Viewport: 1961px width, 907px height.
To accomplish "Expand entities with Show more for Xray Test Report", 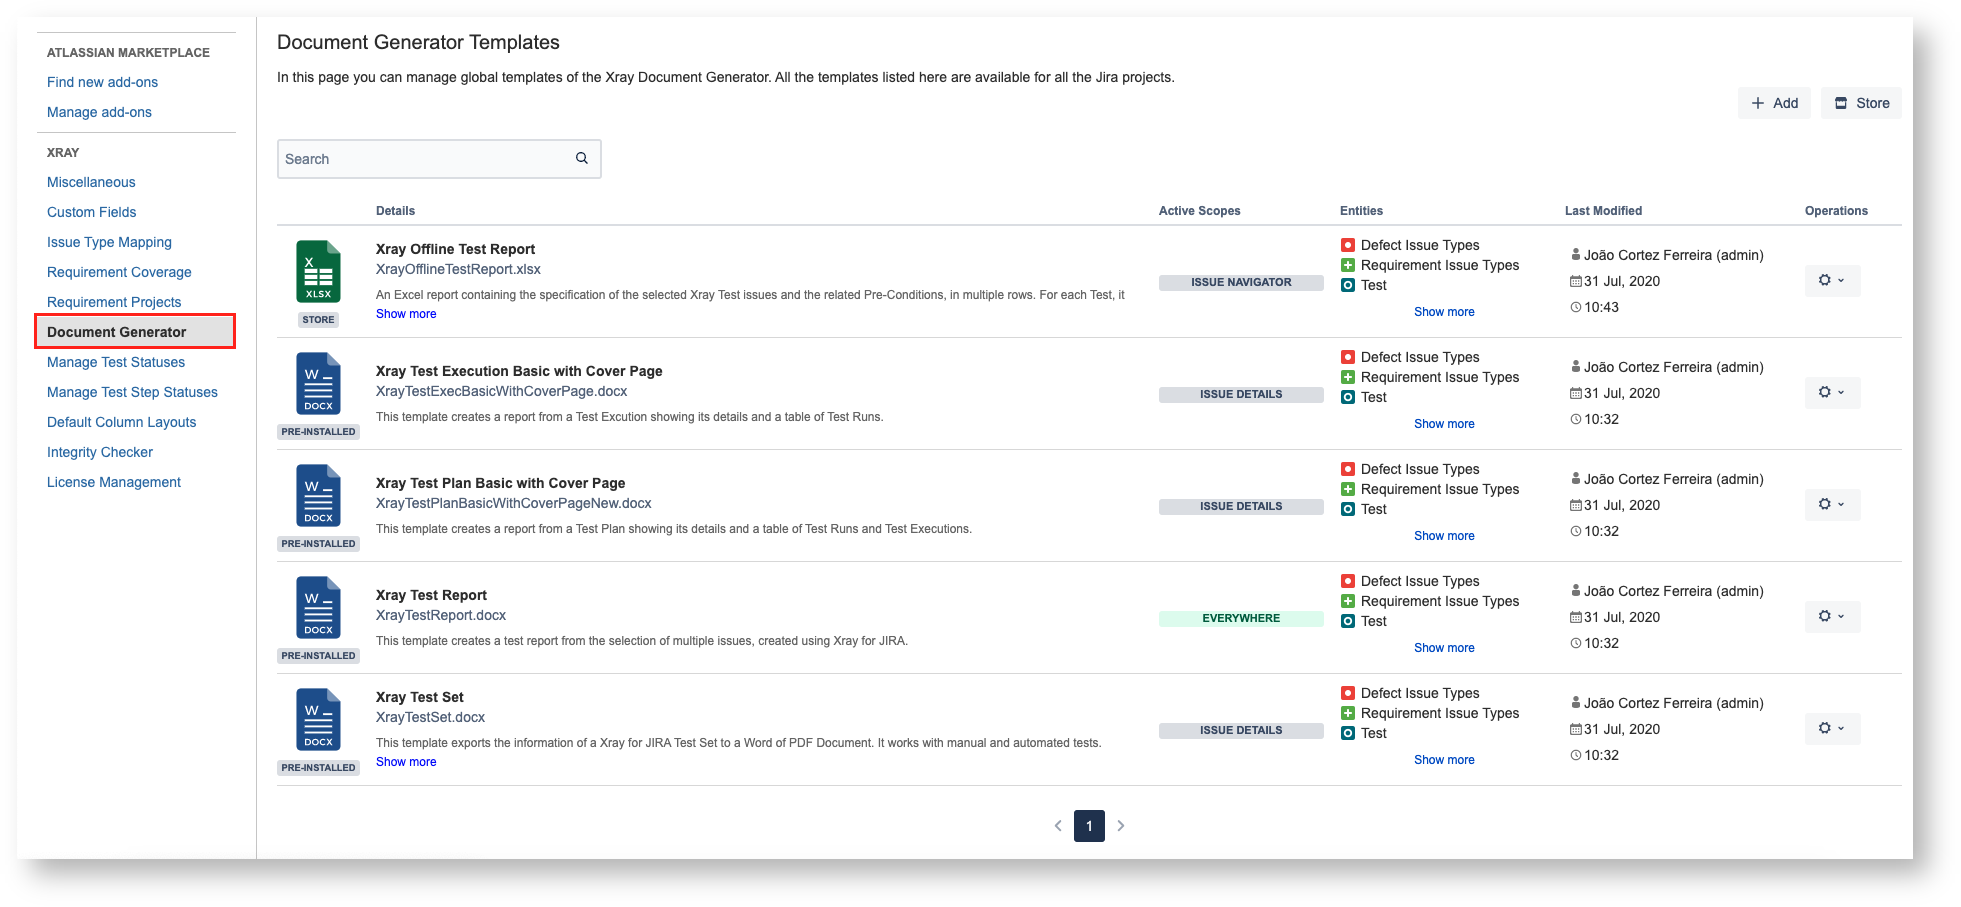I will (x=1444, y=648).
